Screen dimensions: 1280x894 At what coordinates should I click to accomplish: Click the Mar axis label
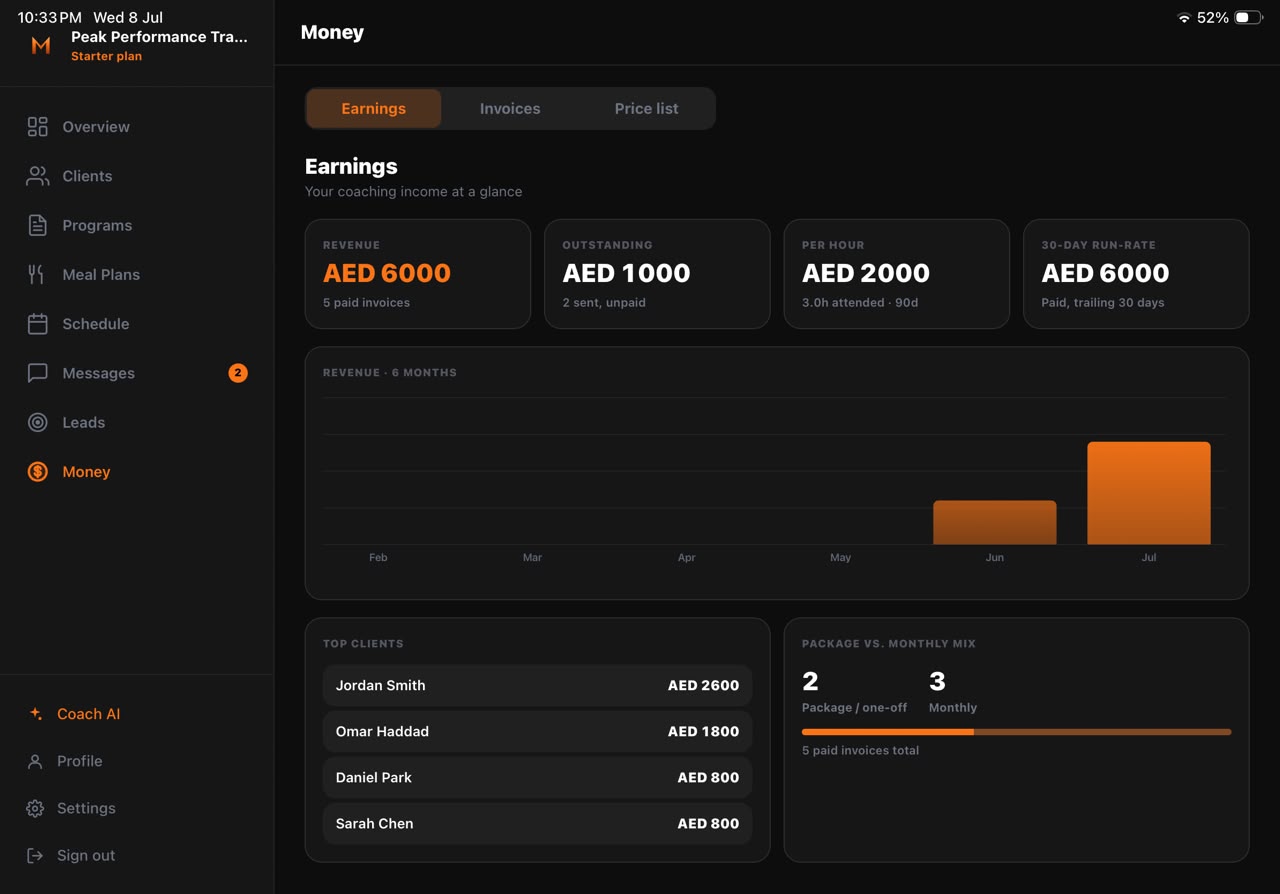pos(532,558)
